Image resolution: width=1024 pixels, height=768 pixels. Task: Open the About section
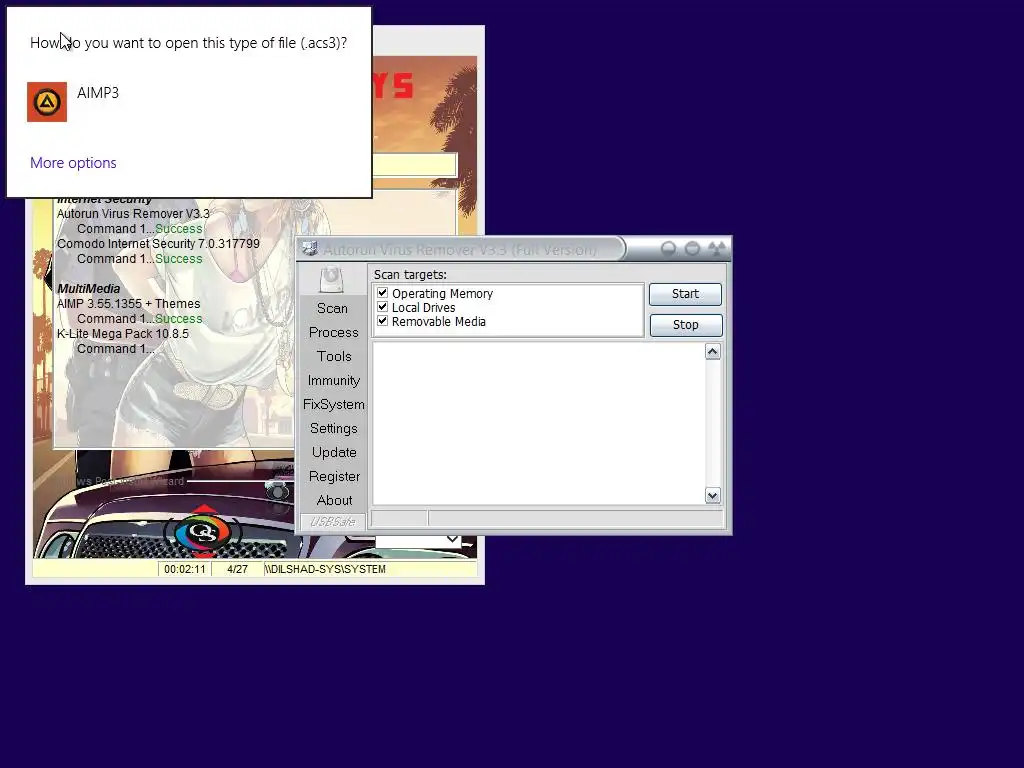tap(334, 500)
